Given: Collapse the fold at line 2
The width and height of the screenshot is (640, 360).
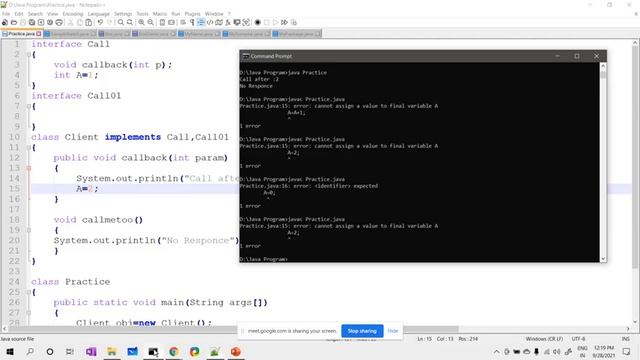Looking at the screenshot, I should click(x=29, y=54).
